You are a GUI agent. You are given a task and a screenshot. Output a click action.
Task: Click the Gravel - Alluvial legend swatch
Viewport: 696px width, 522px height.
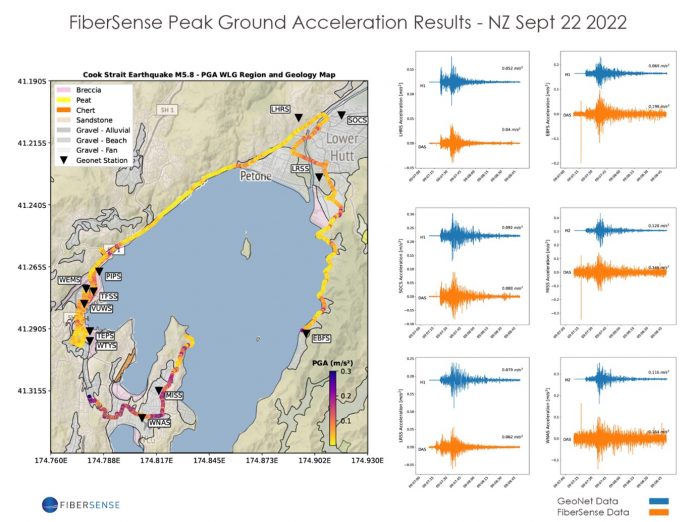point(64,130)
